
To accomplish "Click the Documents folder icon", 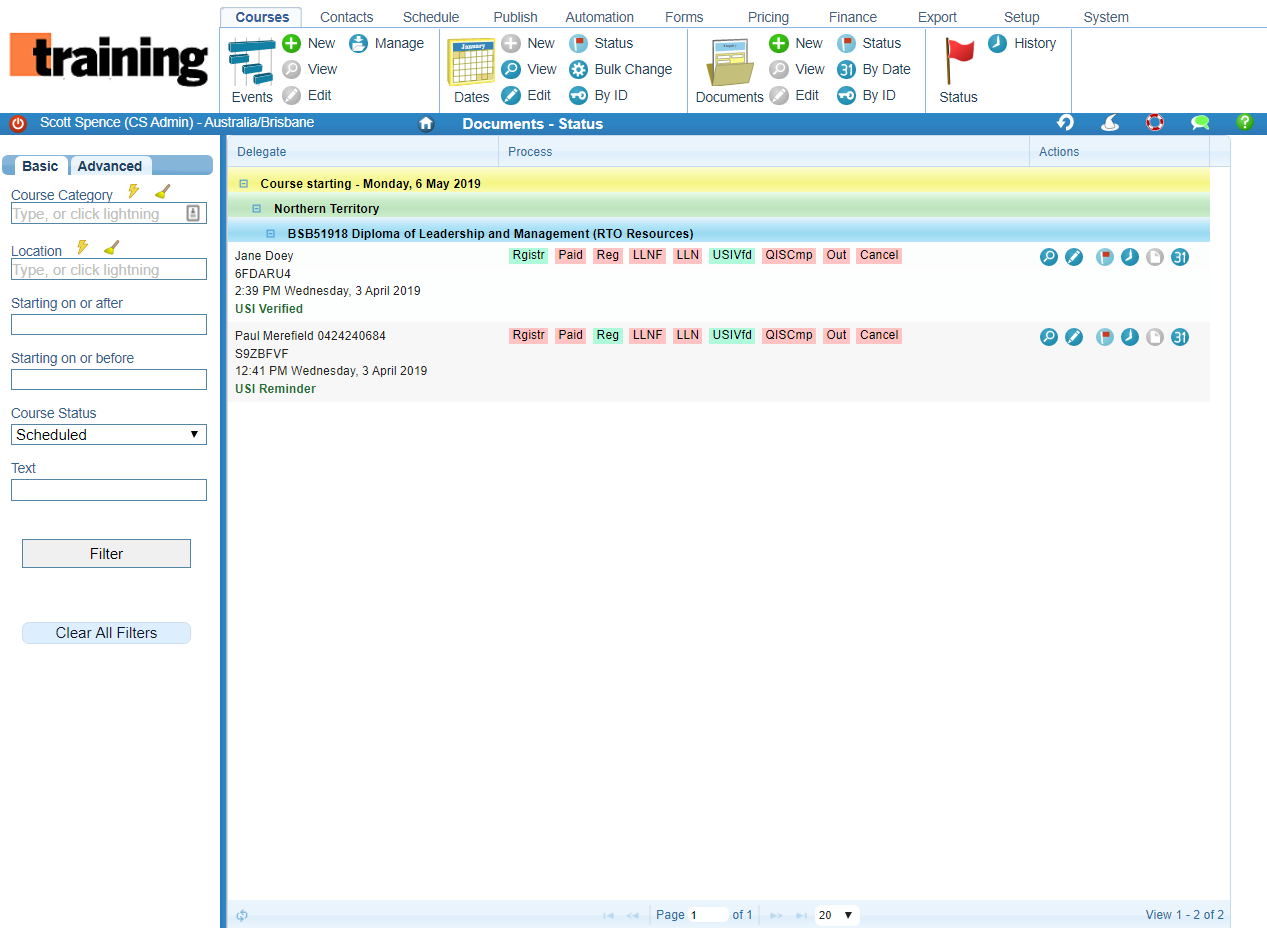I will [729, 63].
